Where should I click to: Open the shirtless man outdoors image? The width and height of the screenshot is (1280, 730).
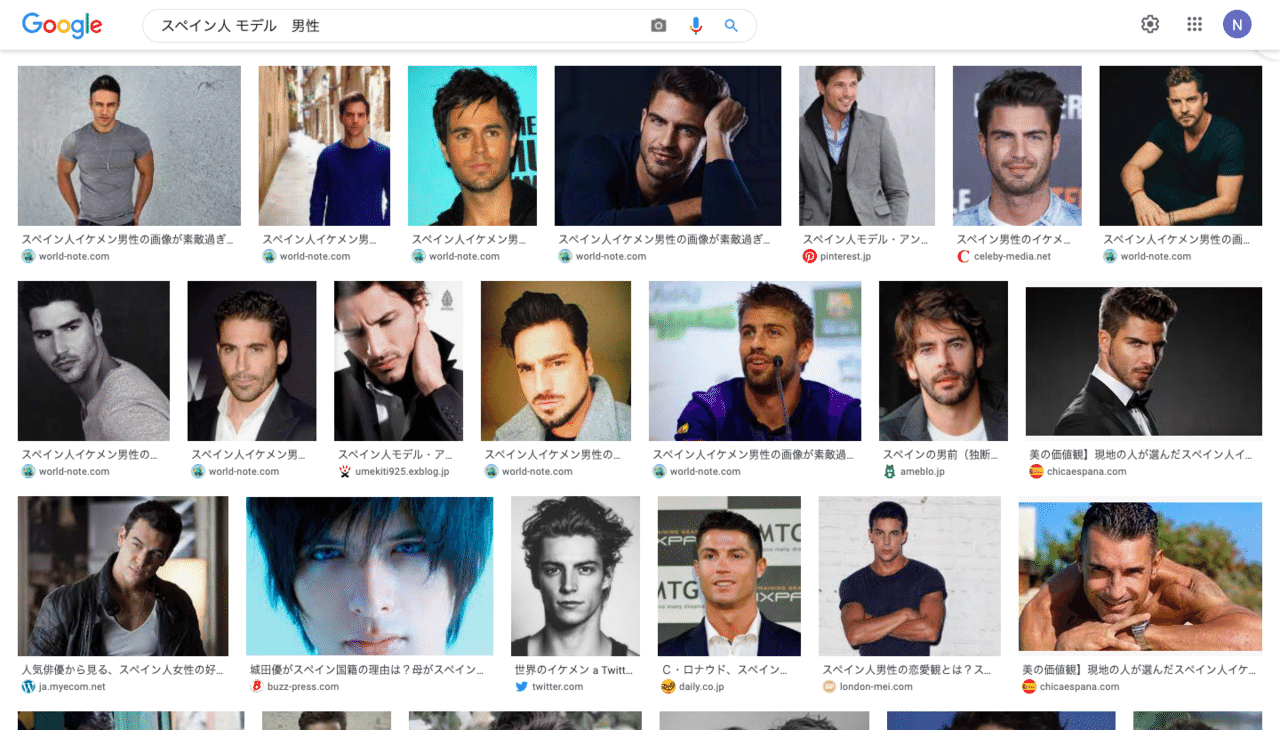coord(1140,576)
